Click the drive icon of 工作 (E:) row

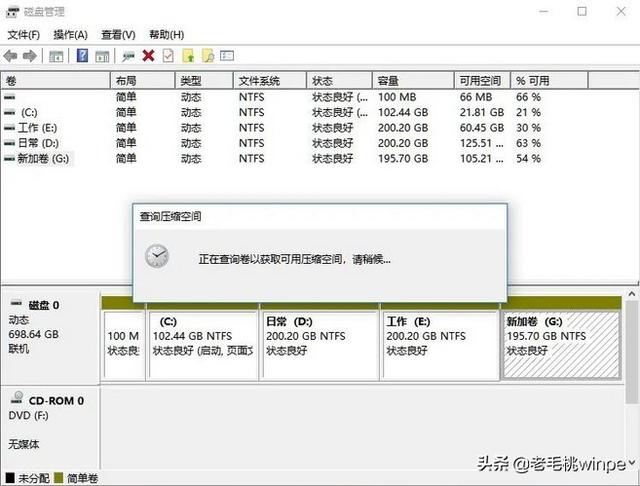[9, 128]
